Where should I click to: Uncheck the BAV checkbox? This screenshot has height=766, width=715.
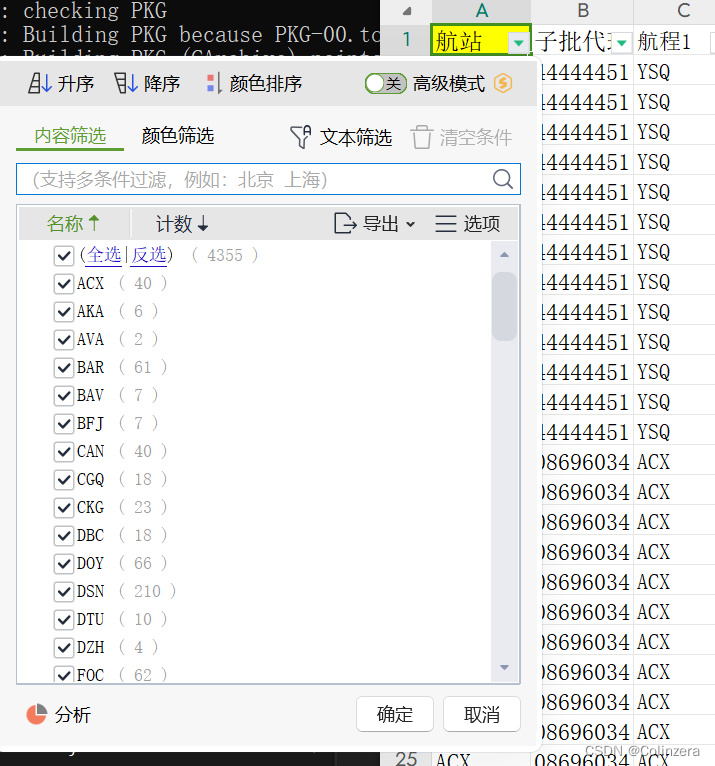pyautogui.click(x=63, y=395)
